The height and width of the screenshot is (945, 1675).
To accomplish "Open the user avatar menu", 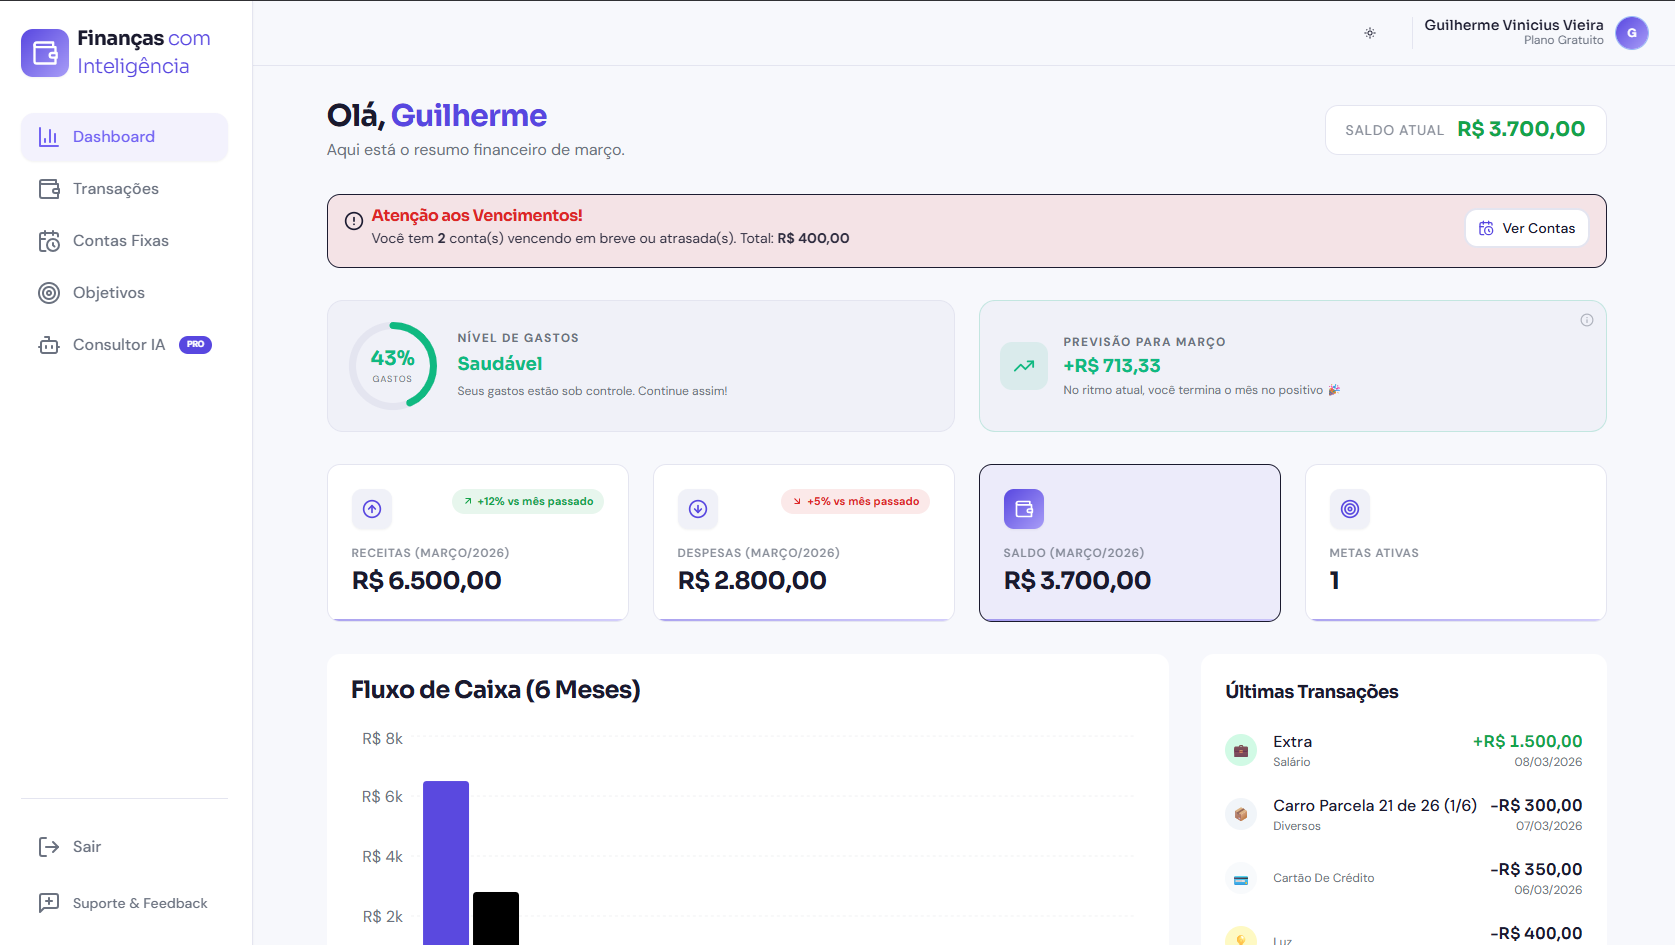I will coord(1632,33).
